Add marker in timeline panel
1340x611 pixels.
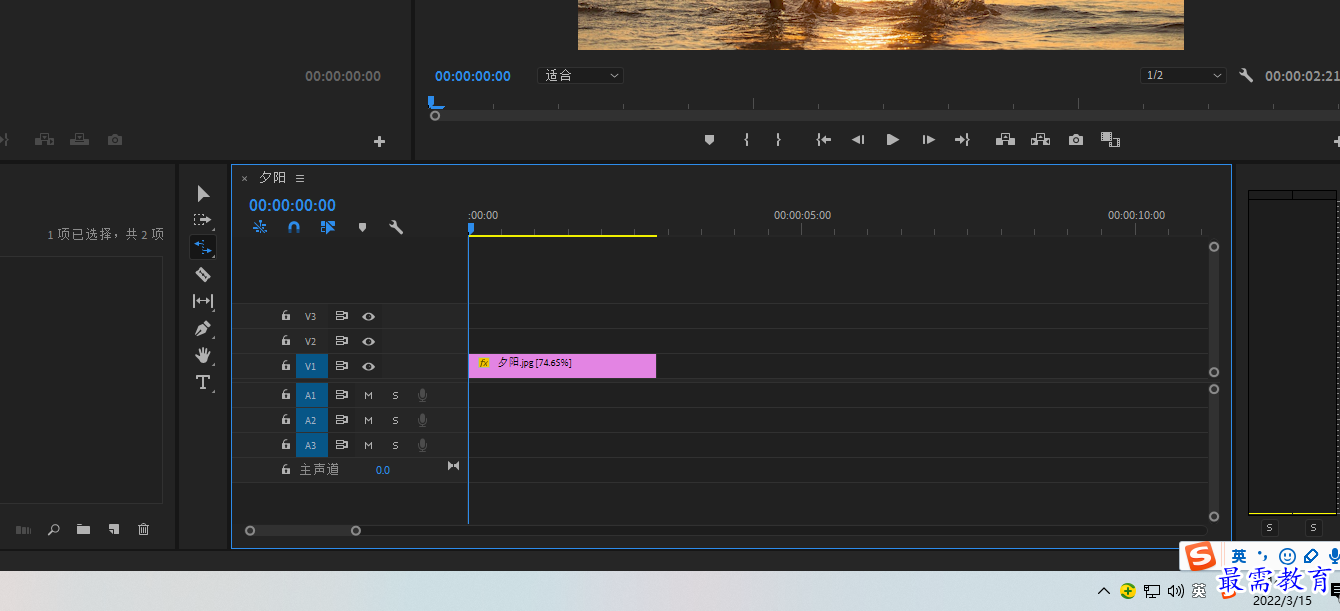point(362,227)
